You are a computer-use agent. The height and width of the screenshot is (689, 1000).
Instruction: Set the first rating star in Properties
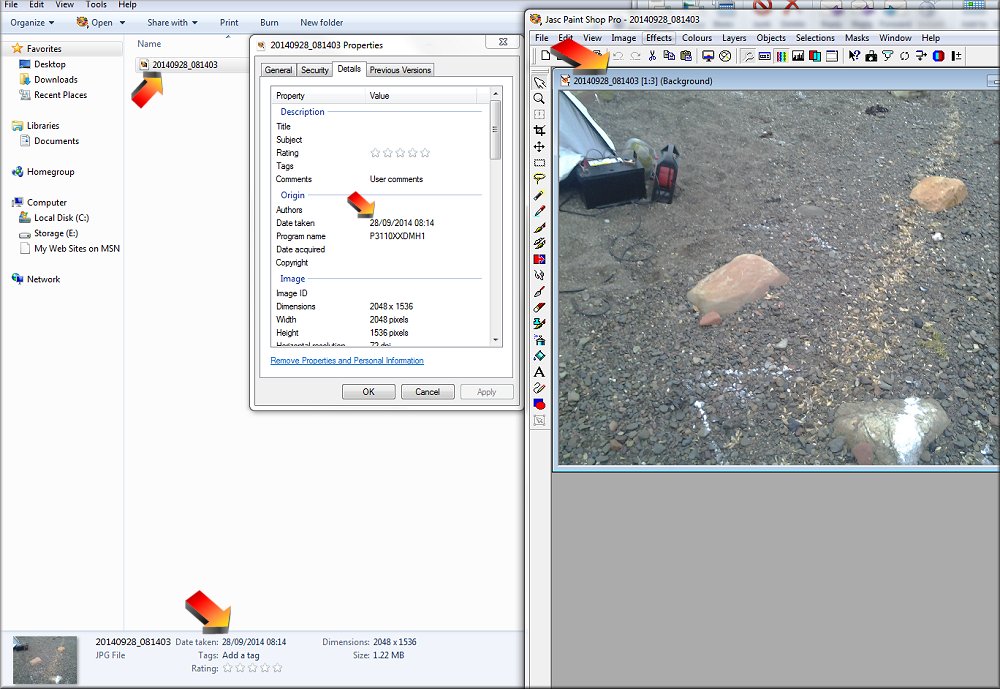pyautogui.click(x=376, y=153)
